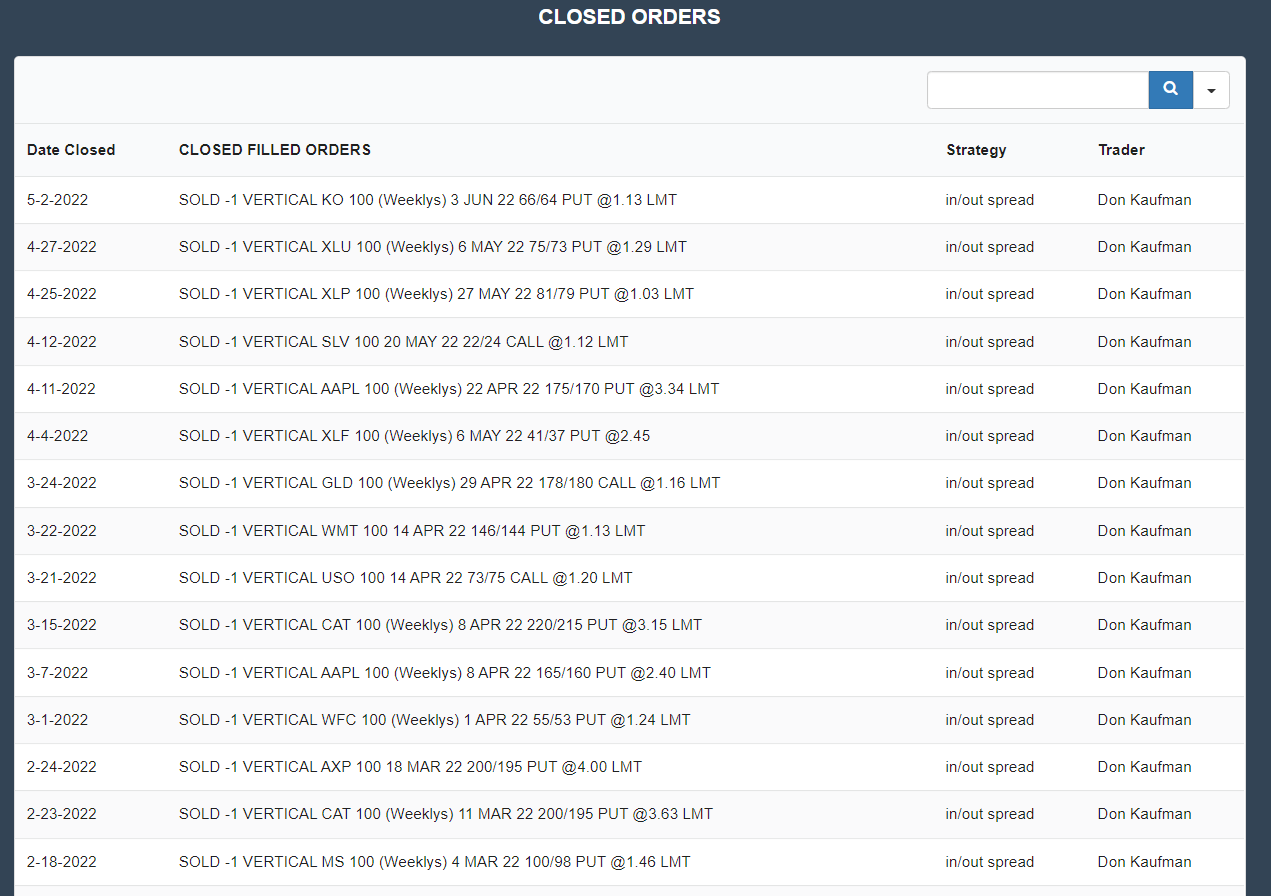Select the GLD 178/180 CALL order
Image resolution: width=1271 pixels, height=896 pixels.
pos(450,483)
